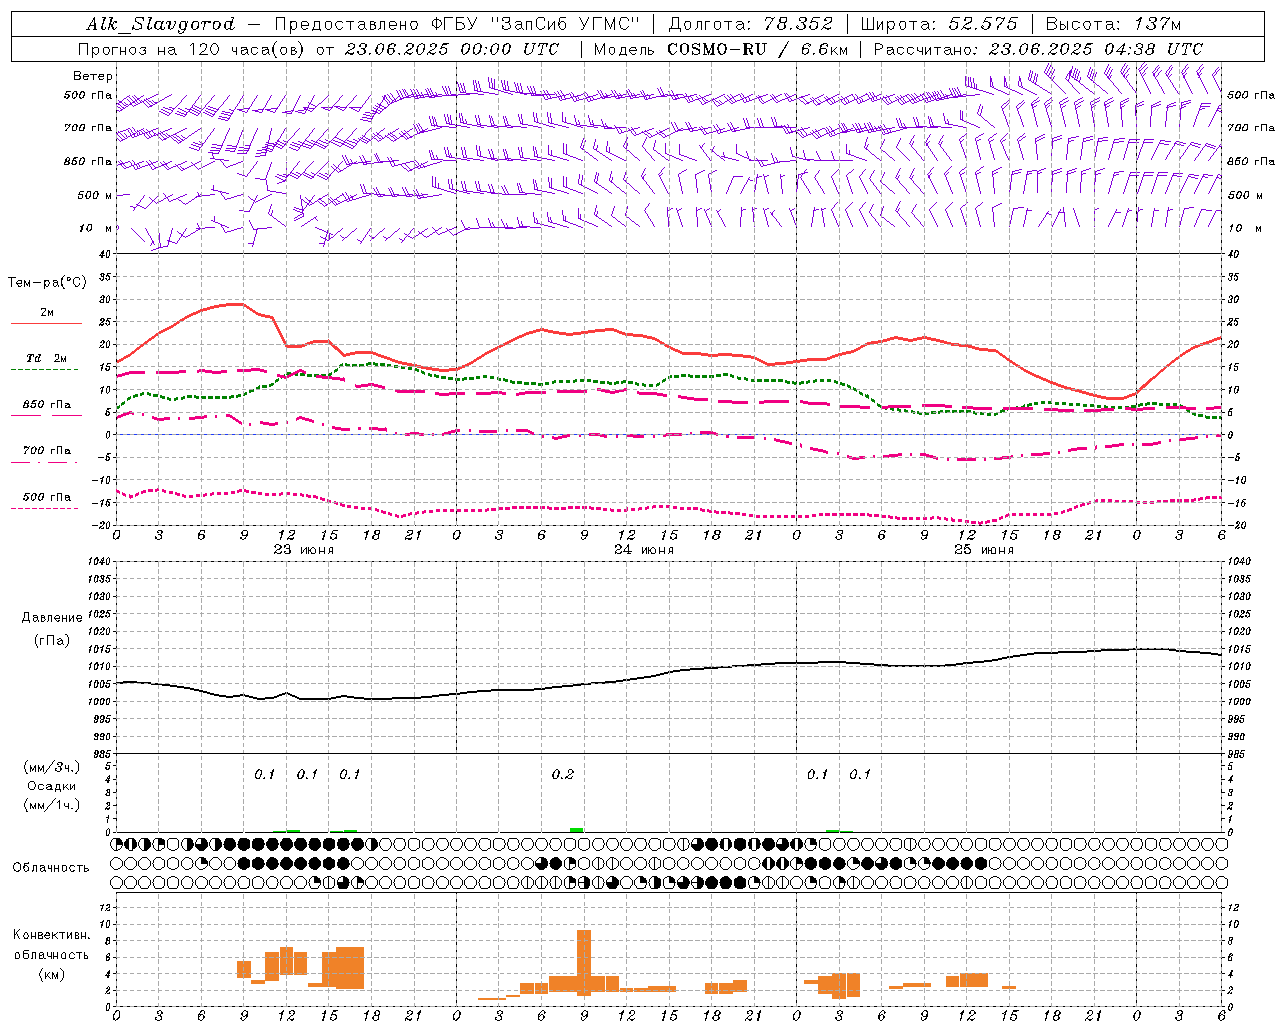Click the '(гПа)' unit under Давление
This screenshot has height=1024, width=1280.
[52, 641]
